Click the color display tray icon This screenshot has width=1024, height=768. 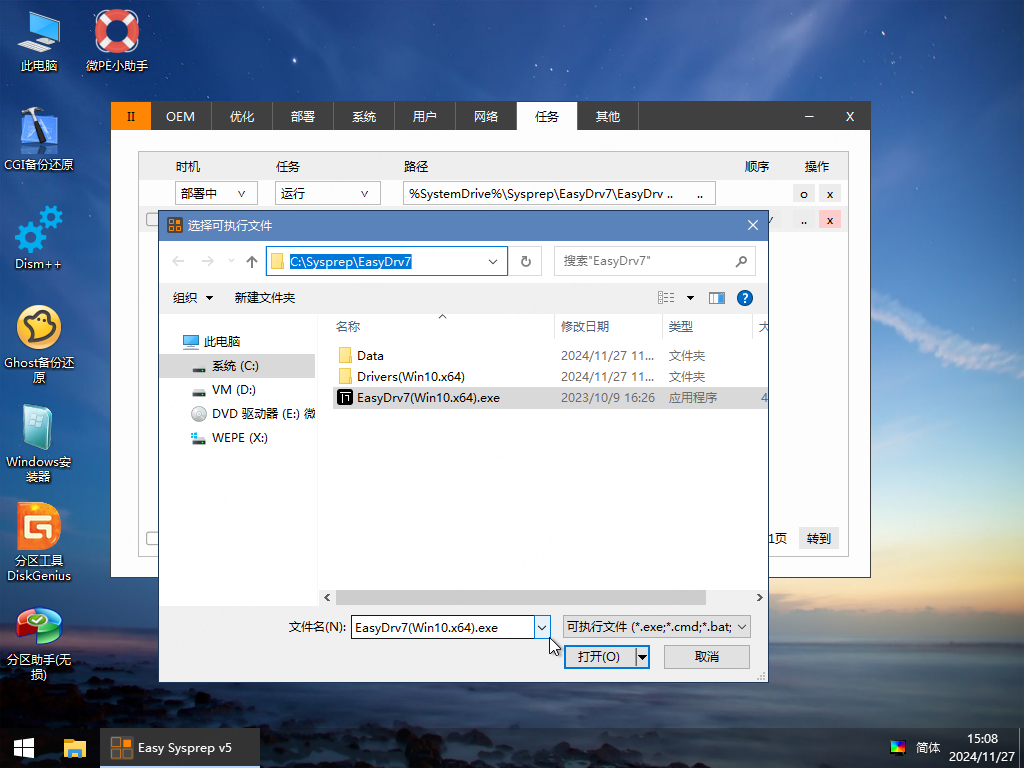coord(898,747)
